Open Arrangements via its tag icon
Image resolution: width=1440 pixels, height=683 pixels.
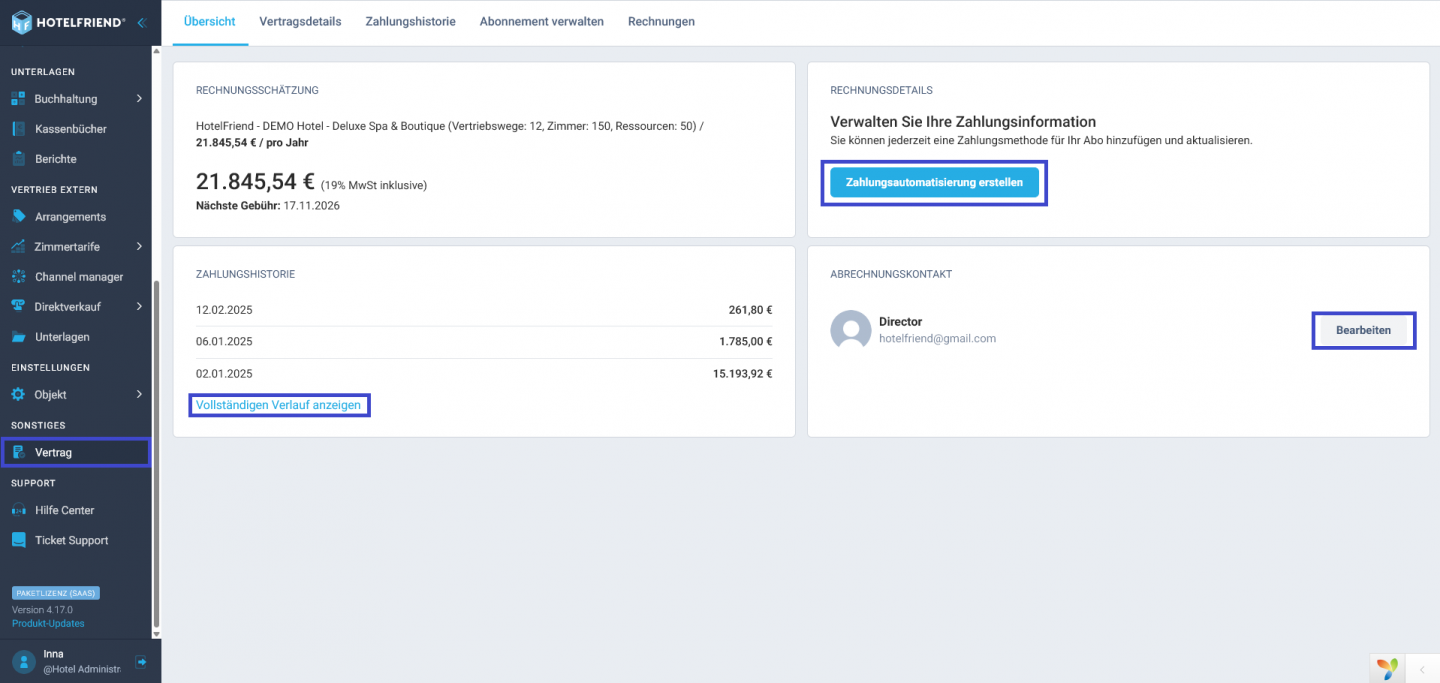18,217
